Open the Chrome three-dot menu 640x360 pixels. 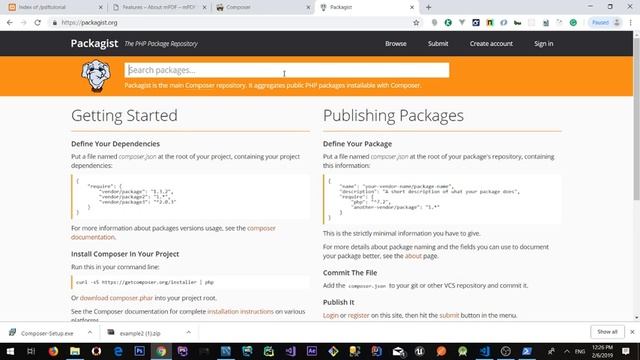coord(631,23)
